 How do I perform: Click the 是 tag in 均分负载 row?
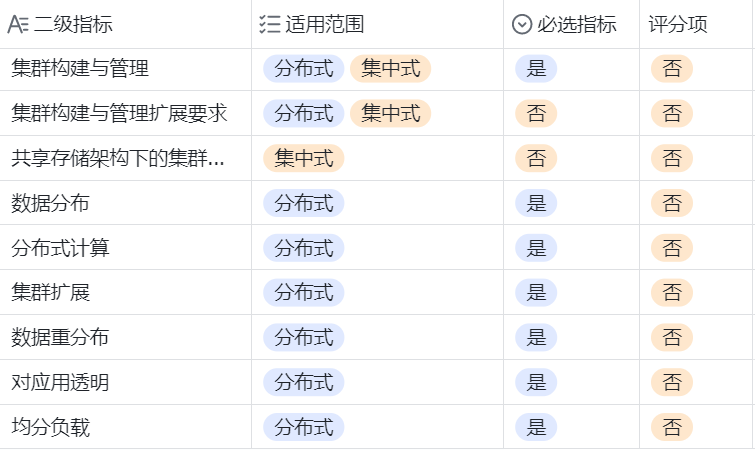(536, 428)
